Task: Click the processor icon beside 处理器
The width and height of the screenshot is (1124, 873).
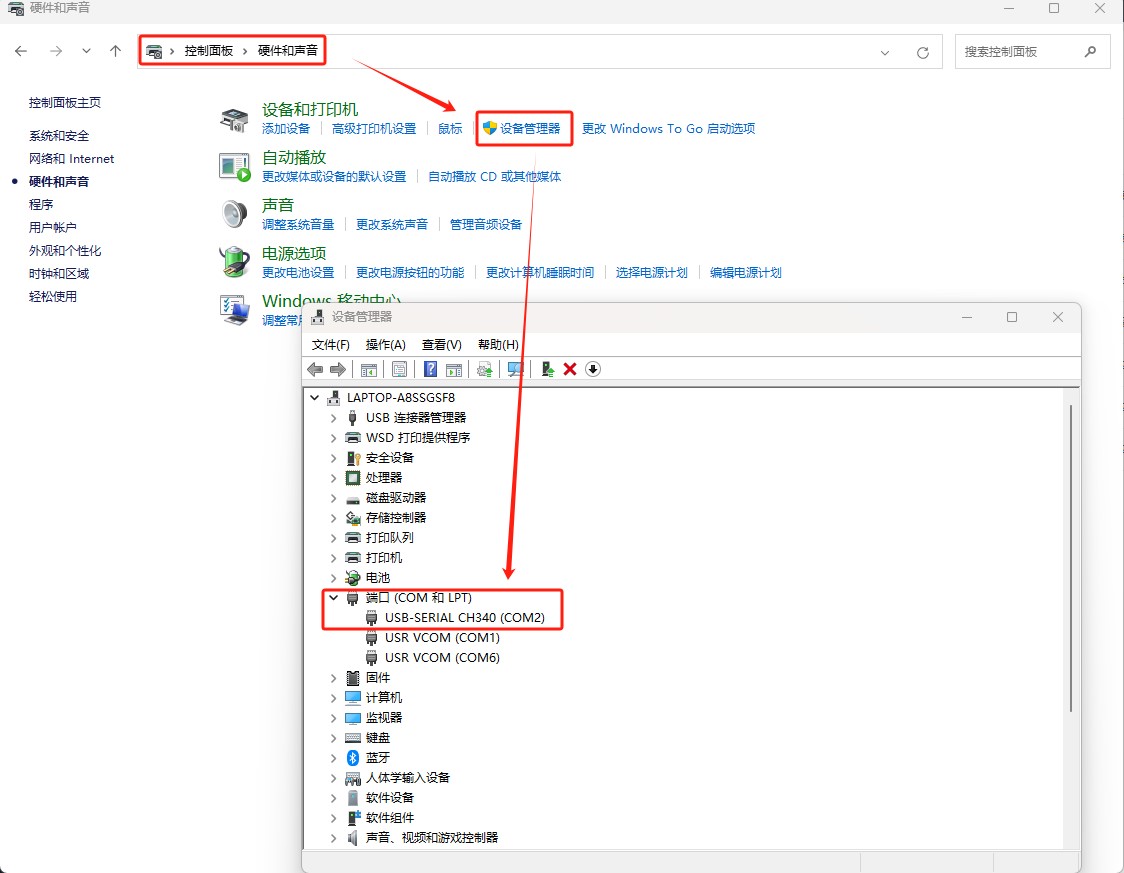Action: point(353,477)
